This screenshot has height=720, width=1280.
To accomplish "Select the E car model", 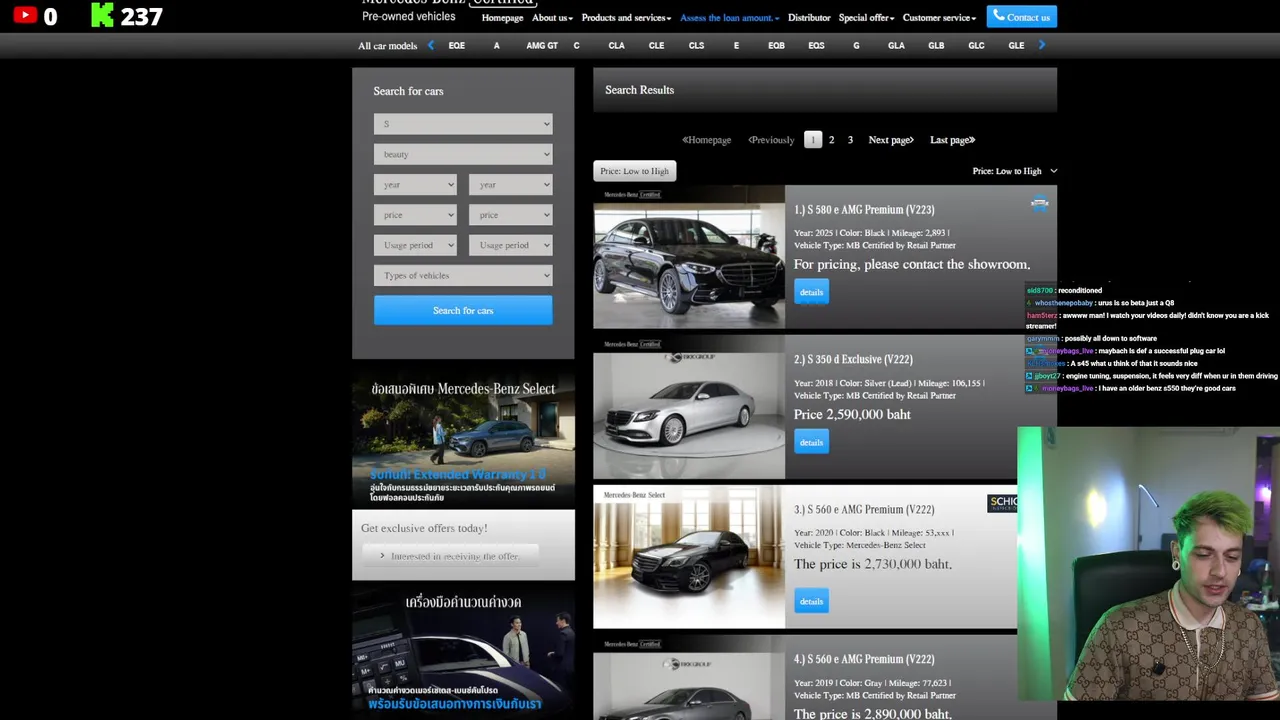I will [736, 46].
